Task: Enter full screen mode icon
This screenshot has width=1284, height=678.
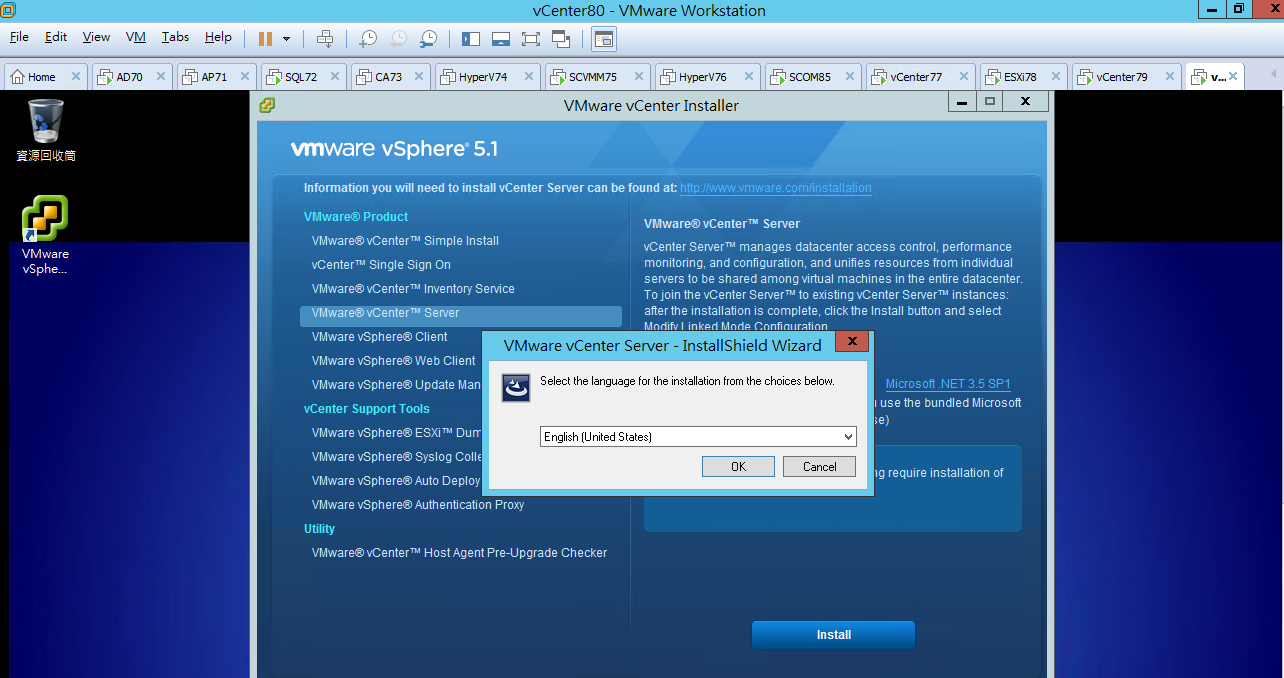Action: 531,39
